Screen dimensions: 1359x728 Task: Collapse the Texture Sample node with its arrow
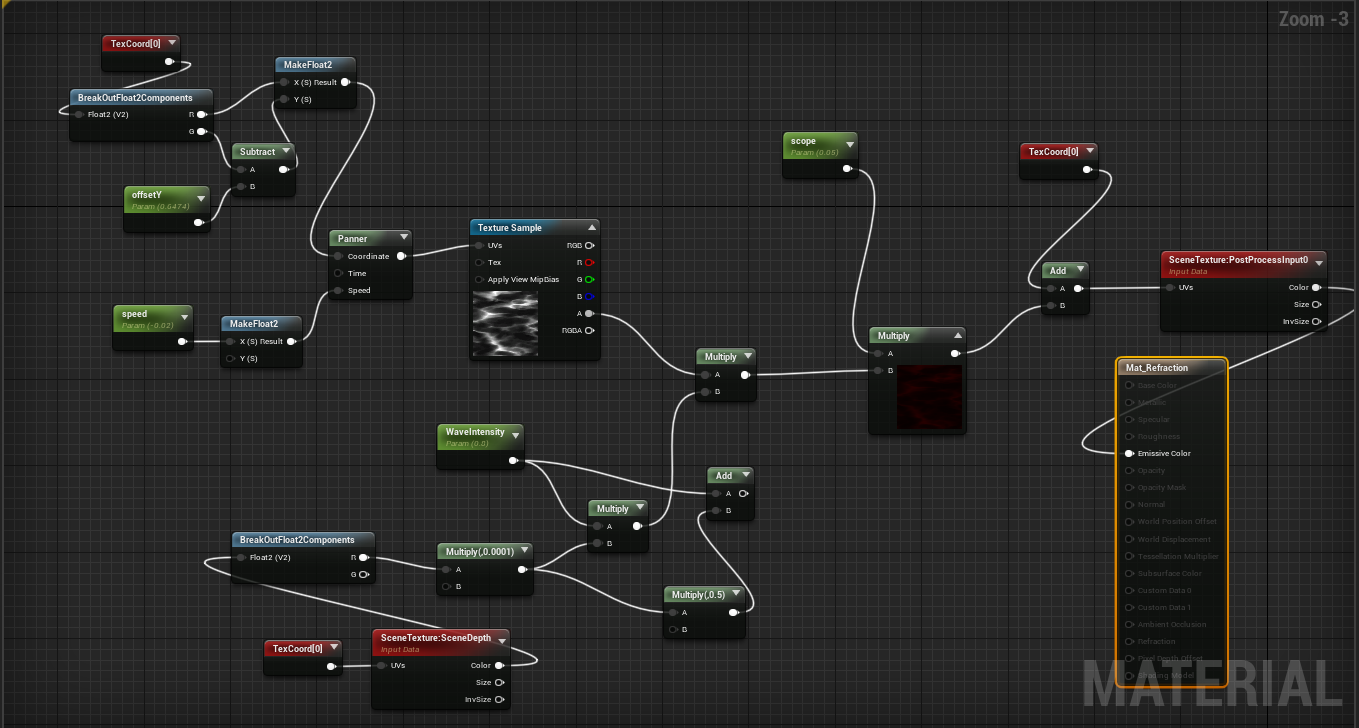click(x=590, y=226)
